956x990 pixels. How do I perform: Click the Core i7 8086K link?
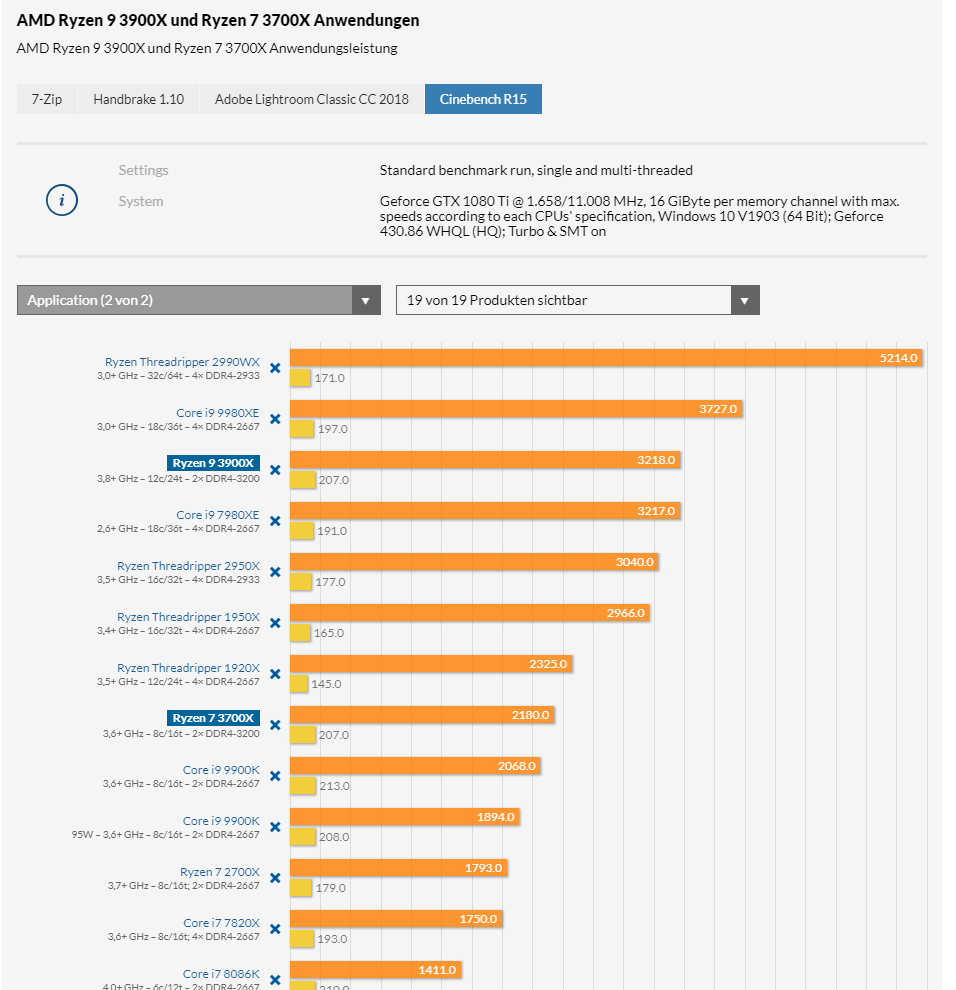click(221, 974)
